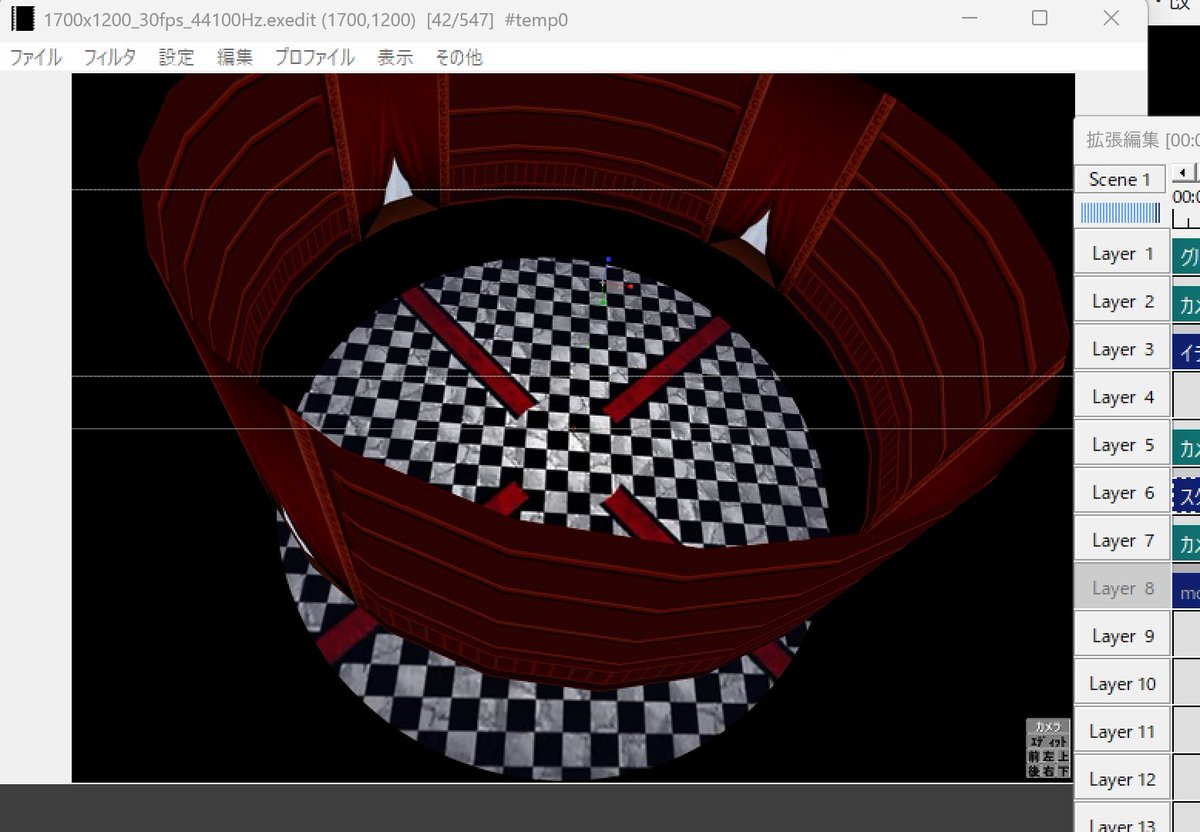Click the AviUtl film icon in title bar
The width and height of the screenshot is (1200, 832).
click(22, 19)
